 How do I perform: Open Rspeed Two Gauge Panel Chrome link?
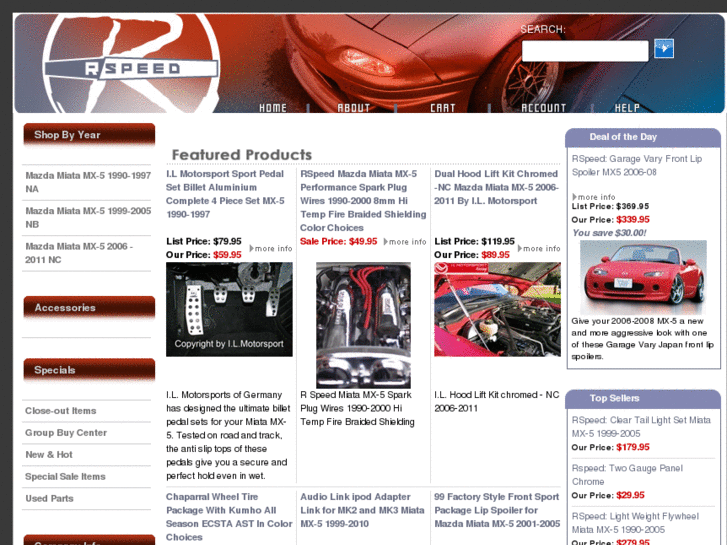click(627, 475)
